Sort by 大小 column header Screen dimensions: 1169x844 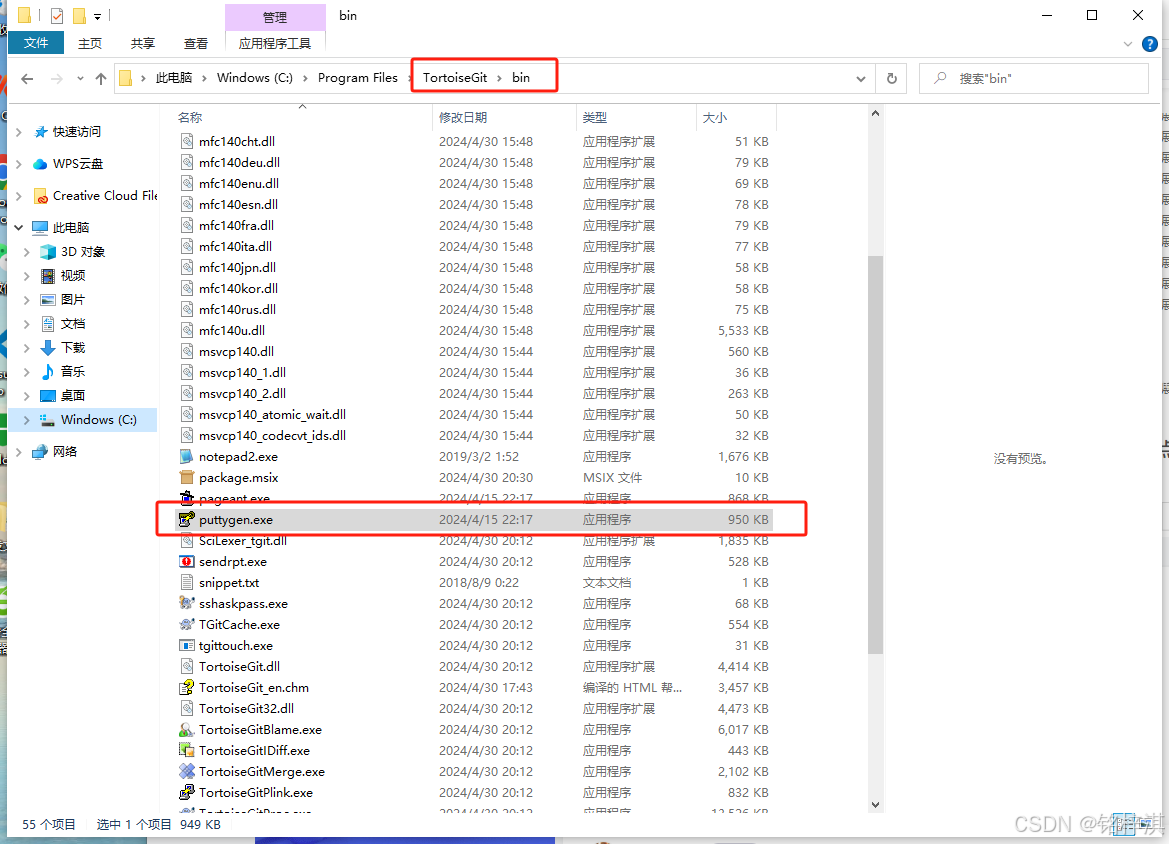click(714, 117)
